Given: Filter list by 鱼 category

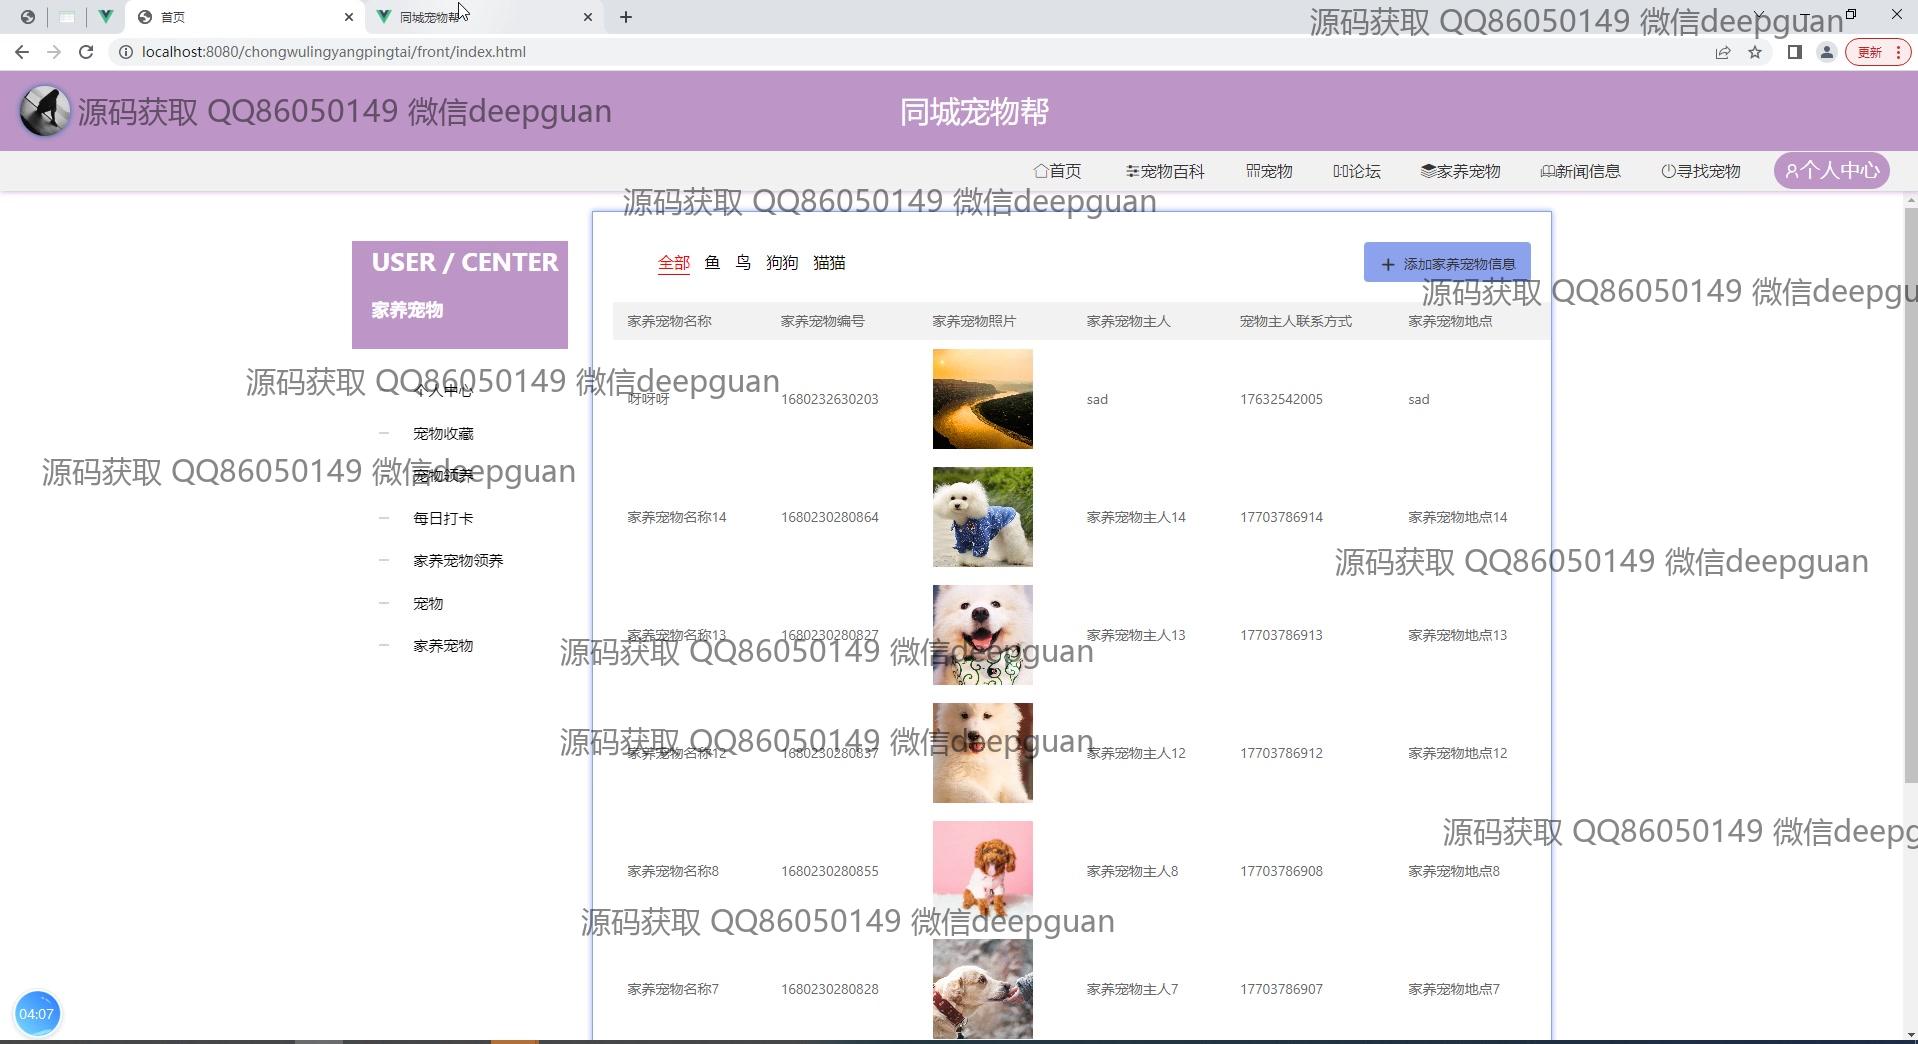Looking at the screenshot, I should [x=712, y=263].
